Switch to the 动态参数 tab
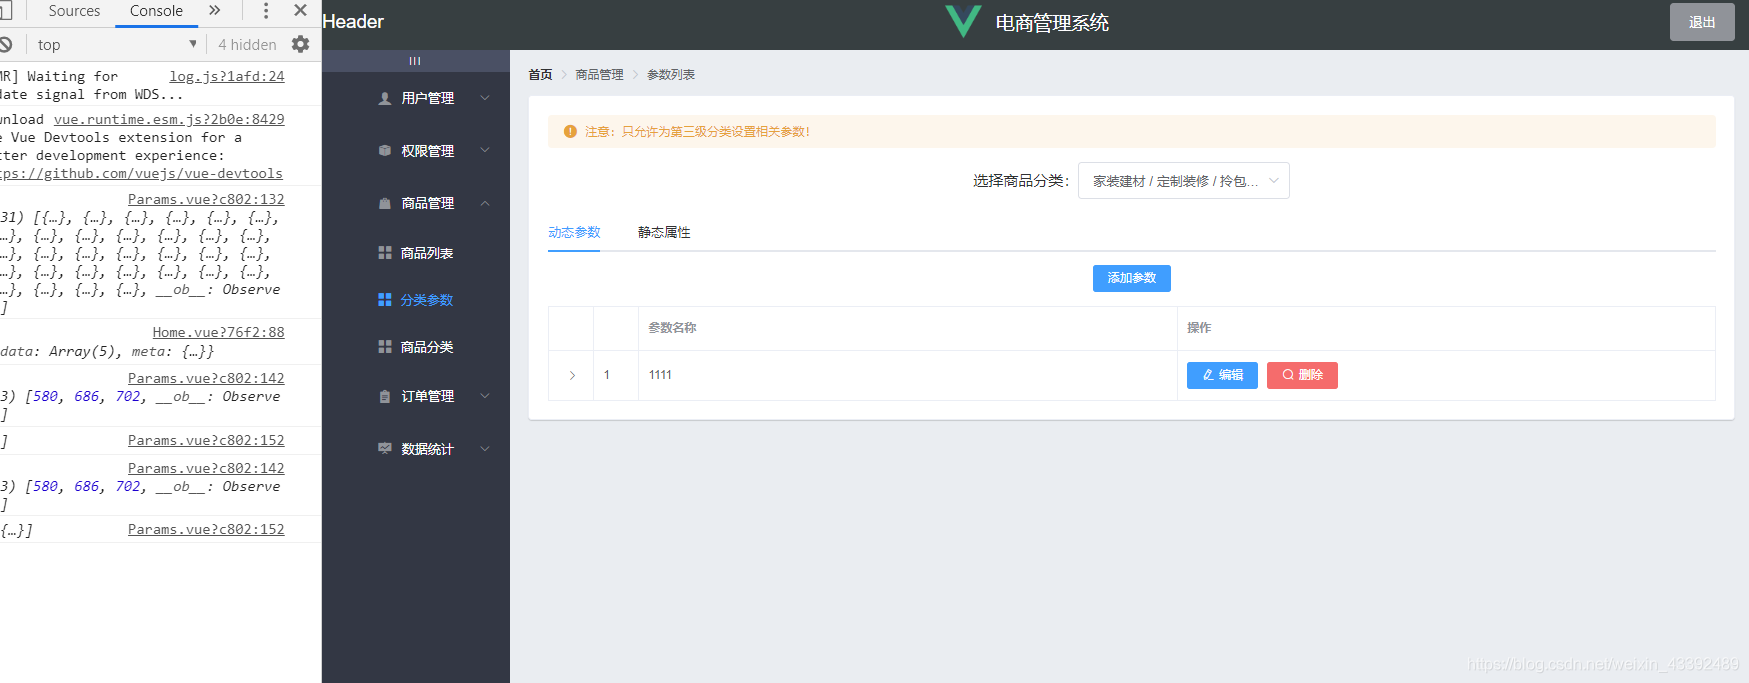Screen dimensions: 1749x683 (574, 232)
